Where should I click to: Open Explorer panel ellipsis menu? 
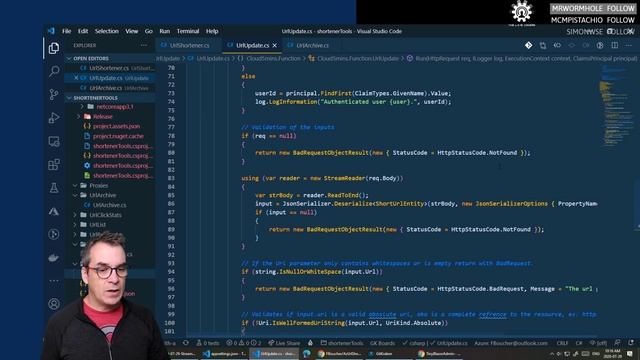coord(144,45)
